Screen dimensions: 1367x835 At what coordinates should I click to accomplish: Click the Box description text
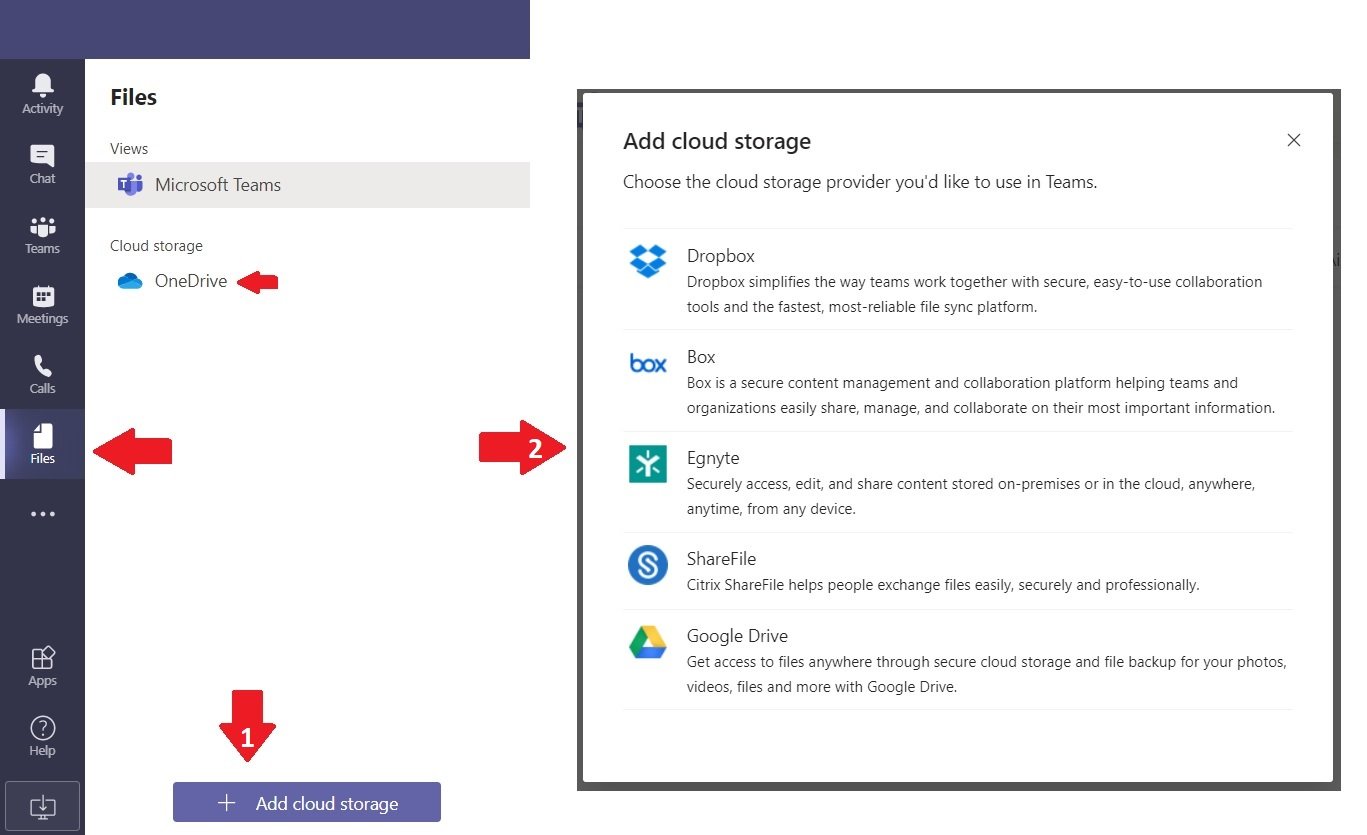[x=981, y=395]
